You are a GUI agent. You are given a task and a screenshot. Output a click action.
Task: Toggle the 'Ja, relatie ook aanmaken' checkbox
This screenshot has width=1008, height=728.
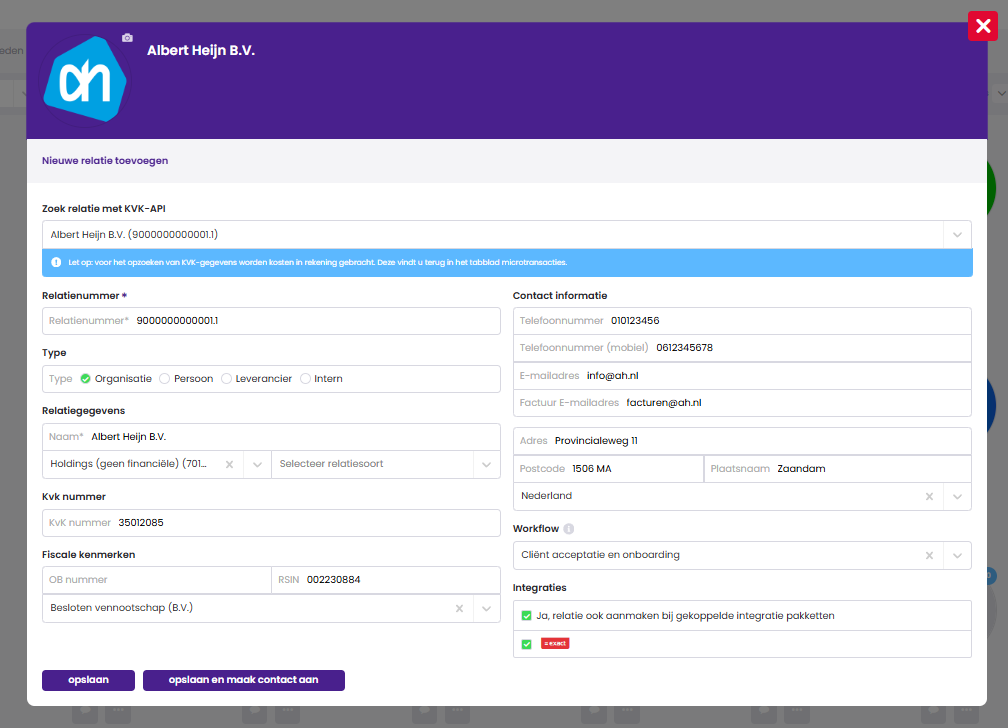(x=526, y=615)
